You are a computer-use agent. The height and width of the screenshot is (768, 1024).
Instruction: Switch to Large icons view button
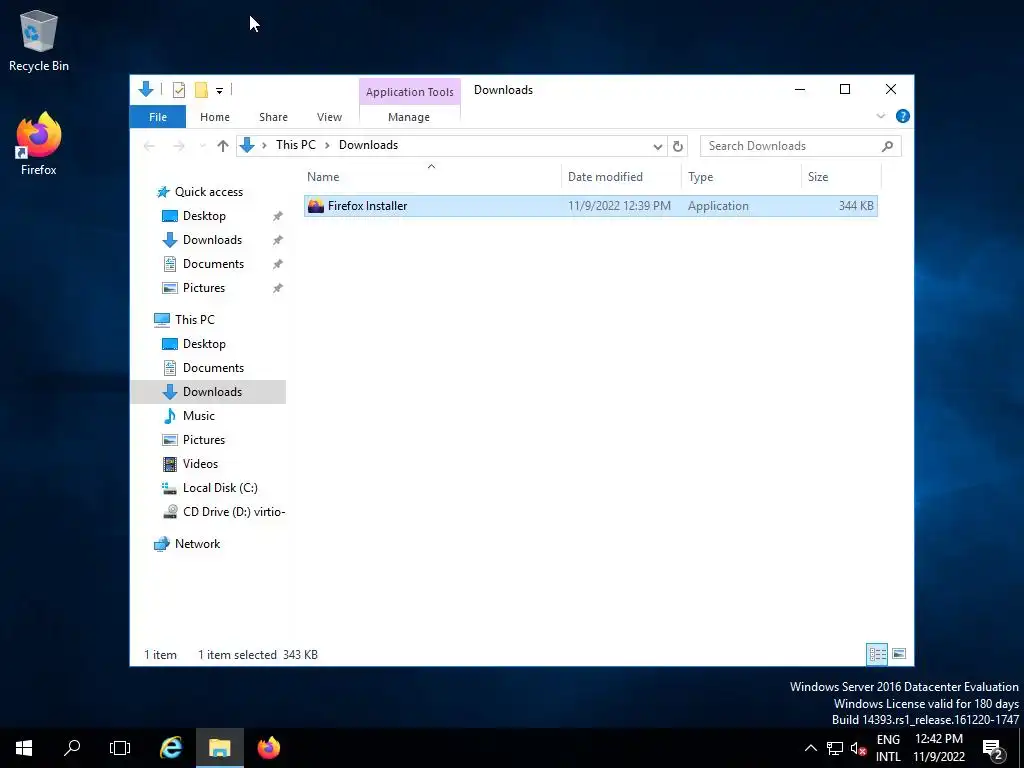pyautogui.click(x=899, y=654)
